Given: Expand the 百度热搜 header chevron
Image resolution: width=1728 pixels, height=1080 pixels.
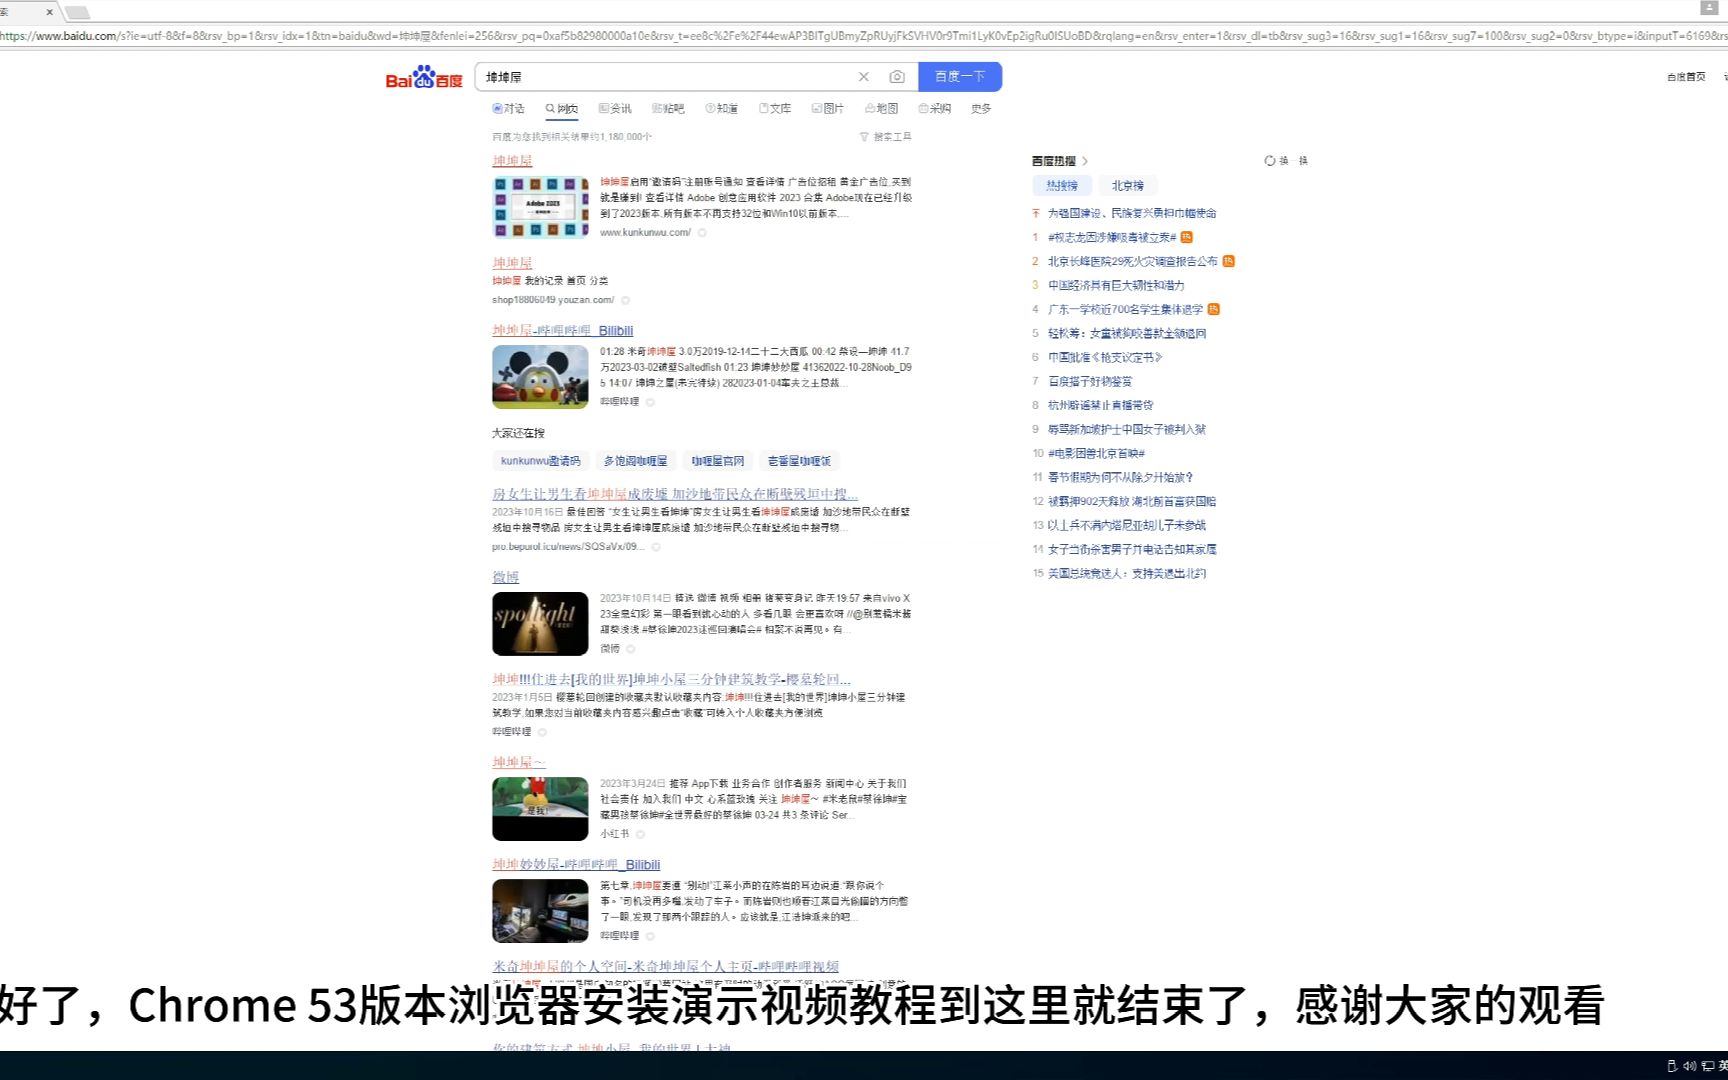Looking at the screenshot, I should pyautogui.click(x=1085, y=161).
